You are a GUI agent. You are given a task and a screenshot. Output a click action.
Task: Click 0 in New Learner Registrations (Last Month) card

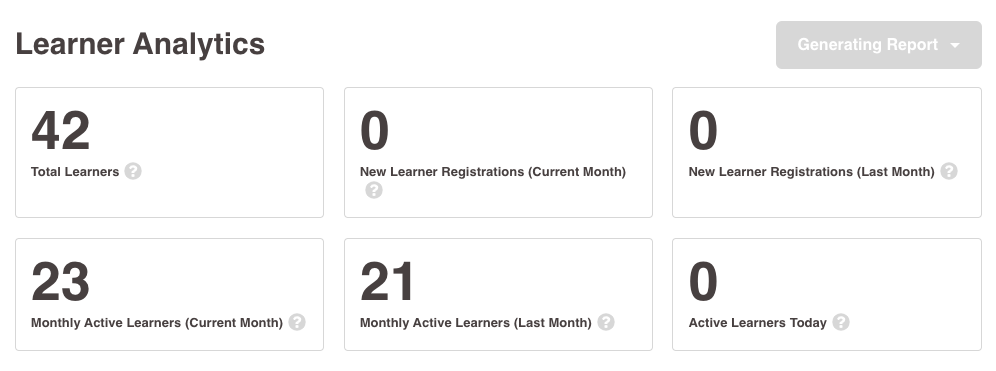[703, 131]
